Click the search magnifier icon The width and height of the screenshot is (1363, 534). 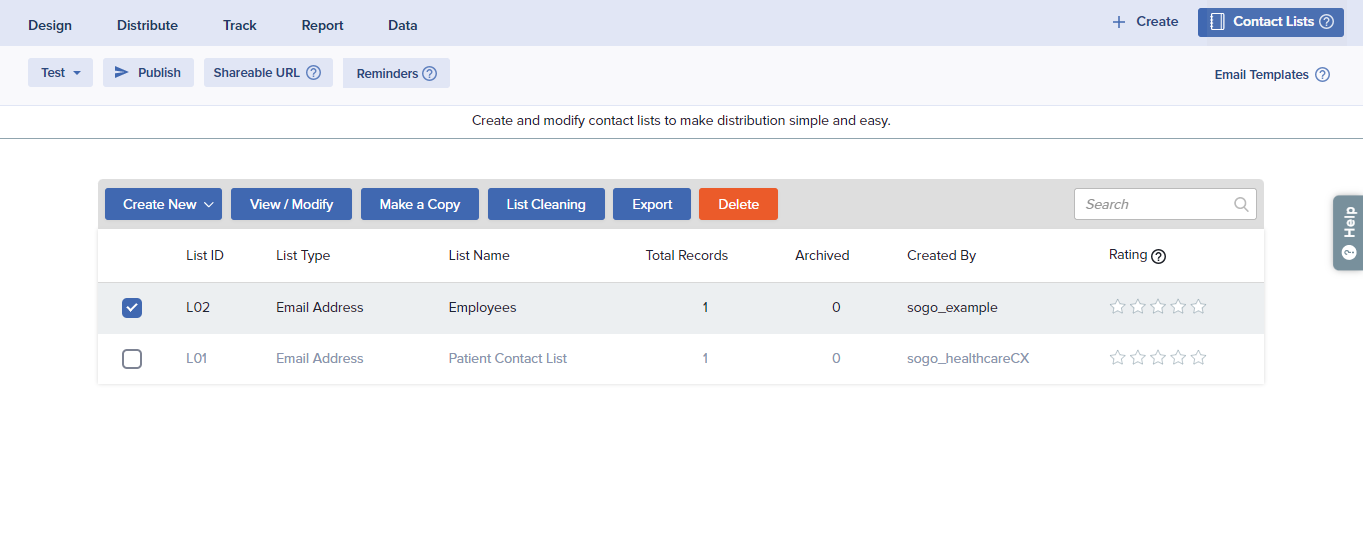(1241, 204)
